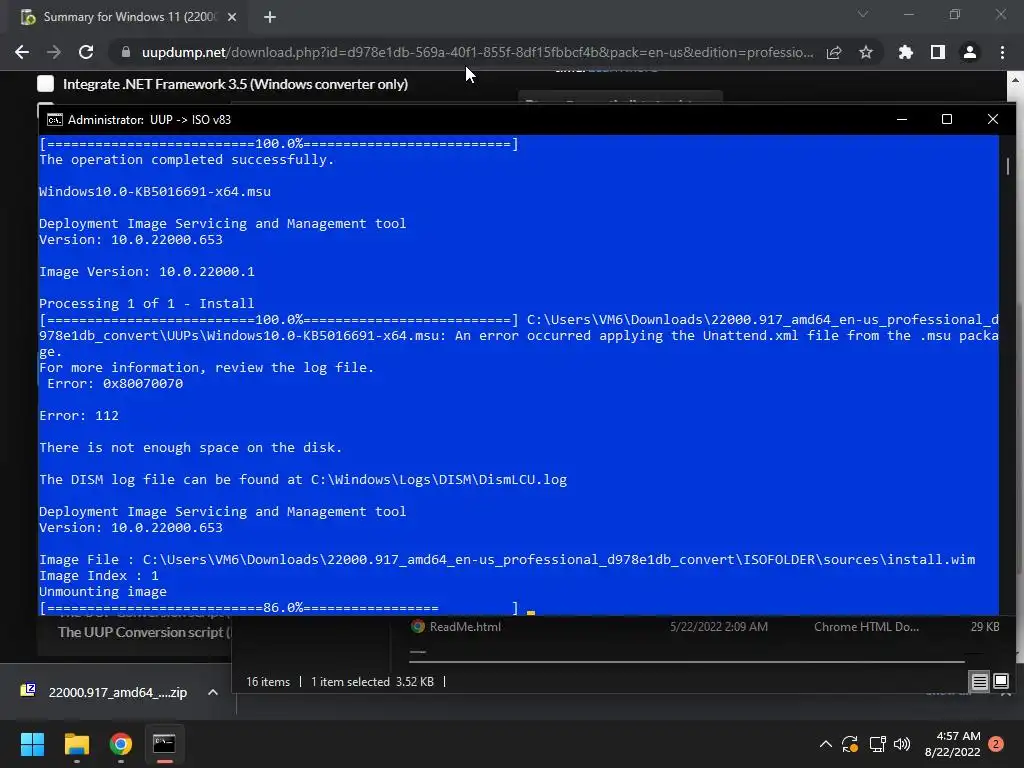Open Chrome tab search chevron
Screen dimensions: 1024x768
coord(863,14)
